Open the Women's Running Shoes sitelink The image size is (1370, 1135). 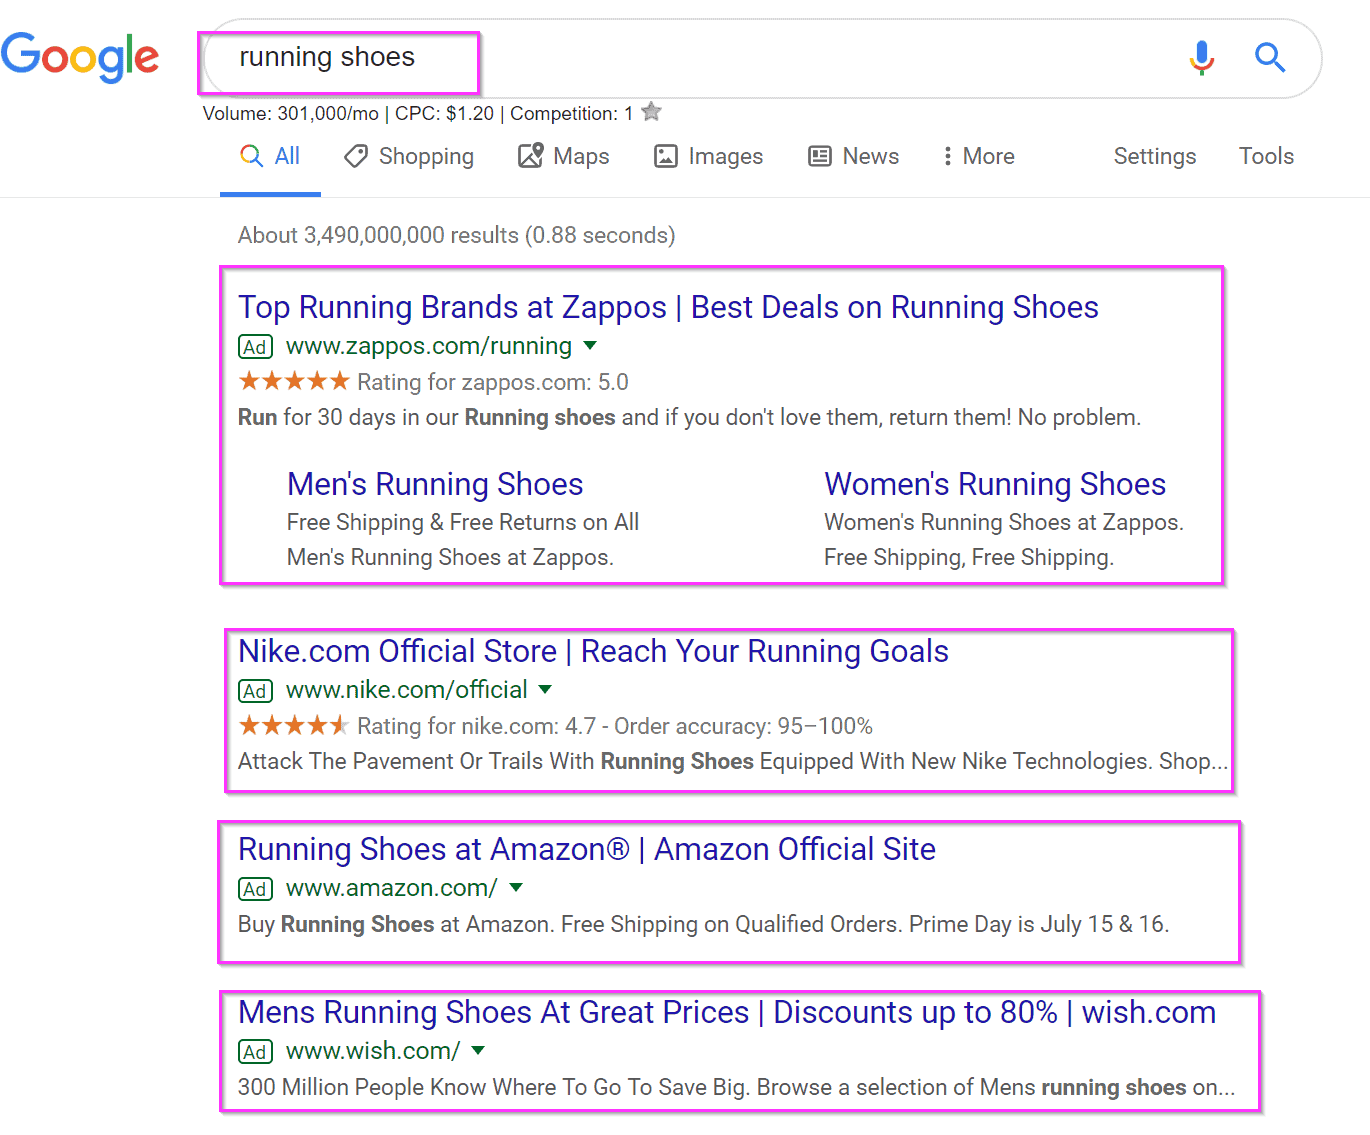click(x=995, y=484)
